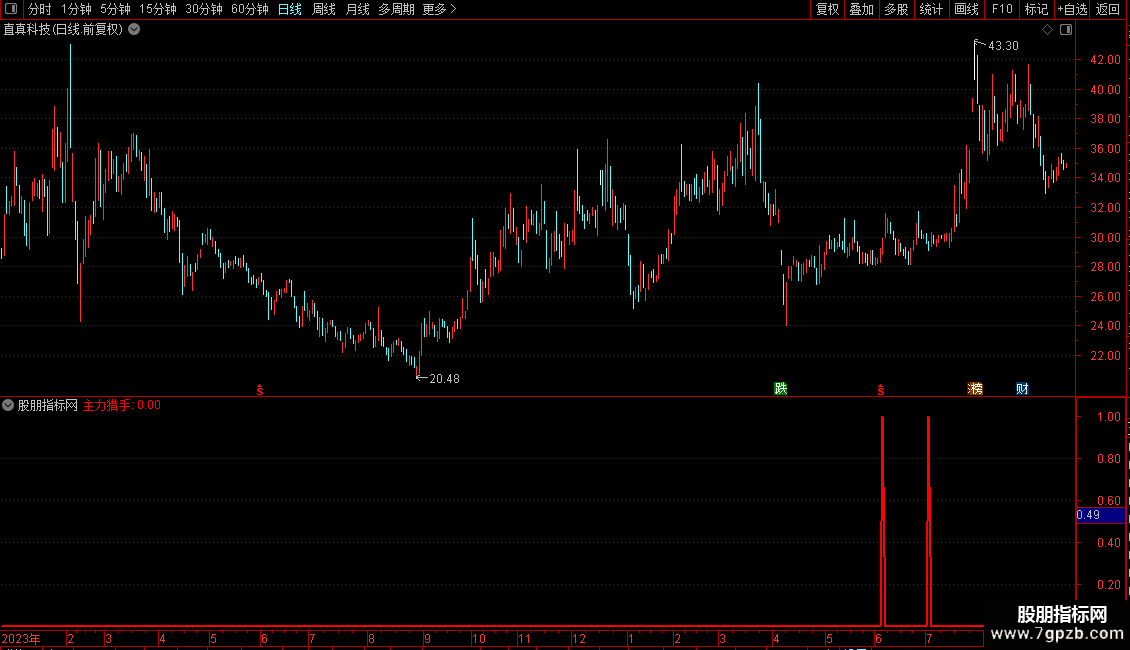Click the 0.49 highlighted axis value
The height and width of the screenshot is (650, 1130).
pos(1100,515)
